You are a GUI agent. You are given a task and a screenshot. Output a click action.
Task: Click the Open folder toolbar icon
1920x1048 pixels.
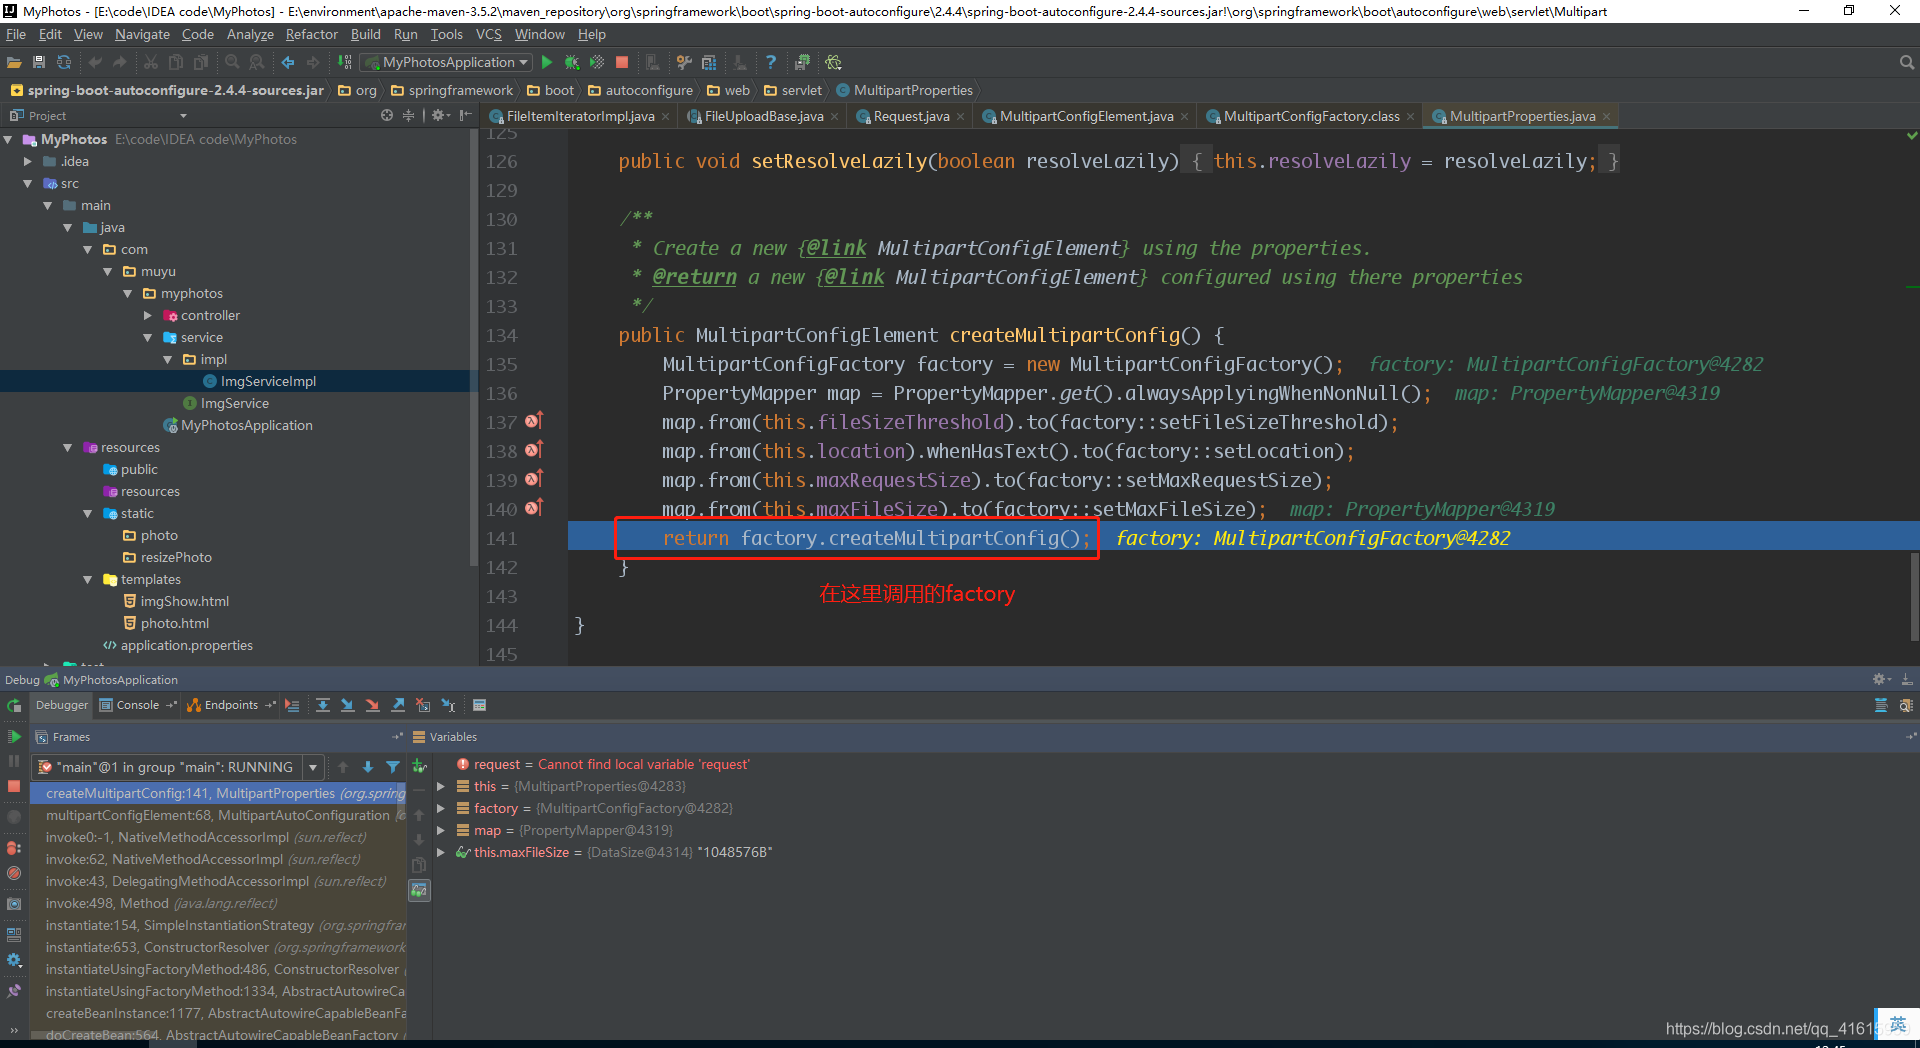pos(14,62)
